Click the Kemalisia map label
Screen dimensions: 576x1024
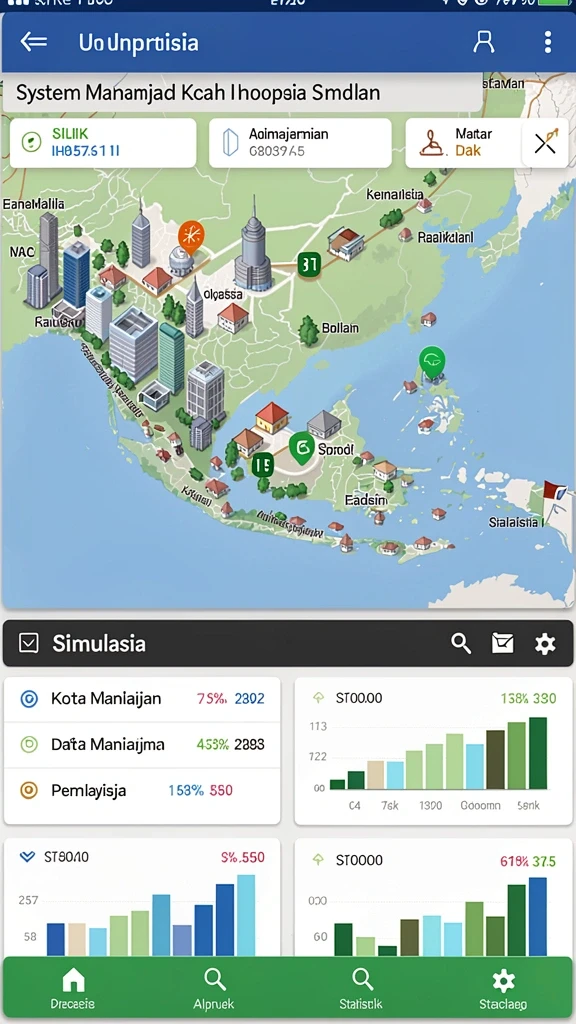coord(394,194)
